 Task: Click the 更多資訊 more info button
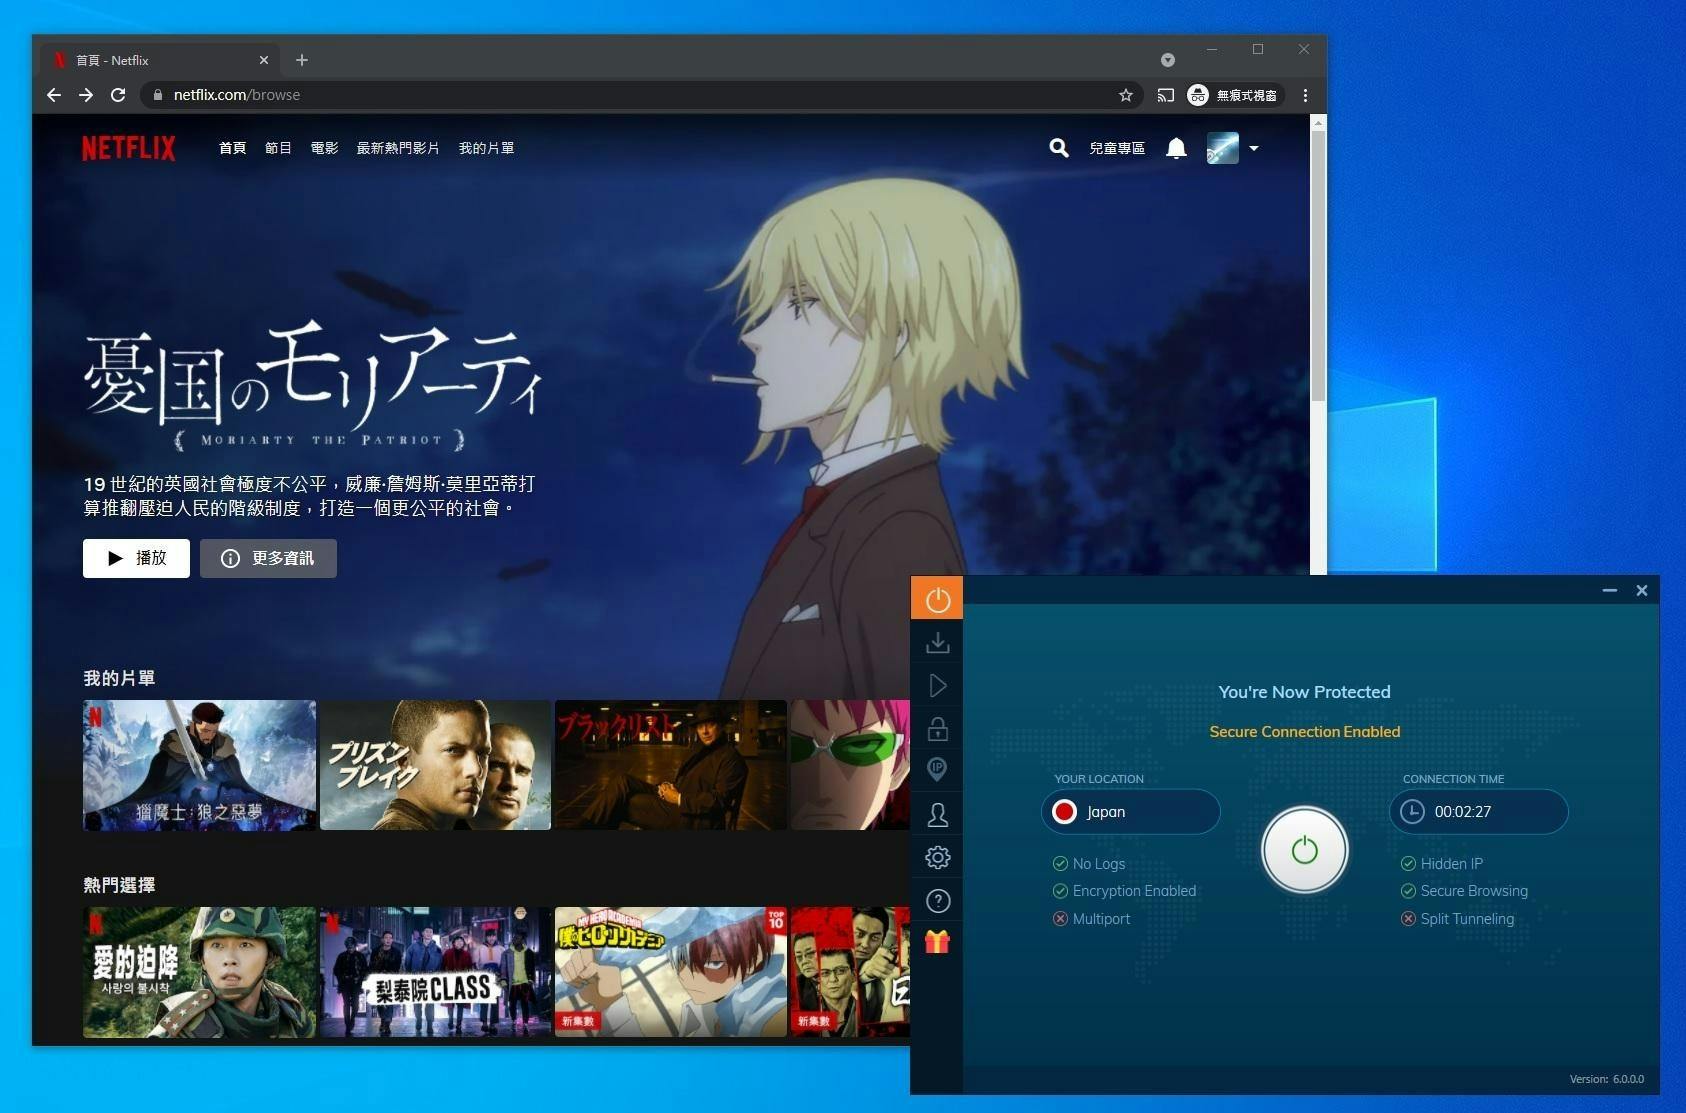tap(268, 558)
